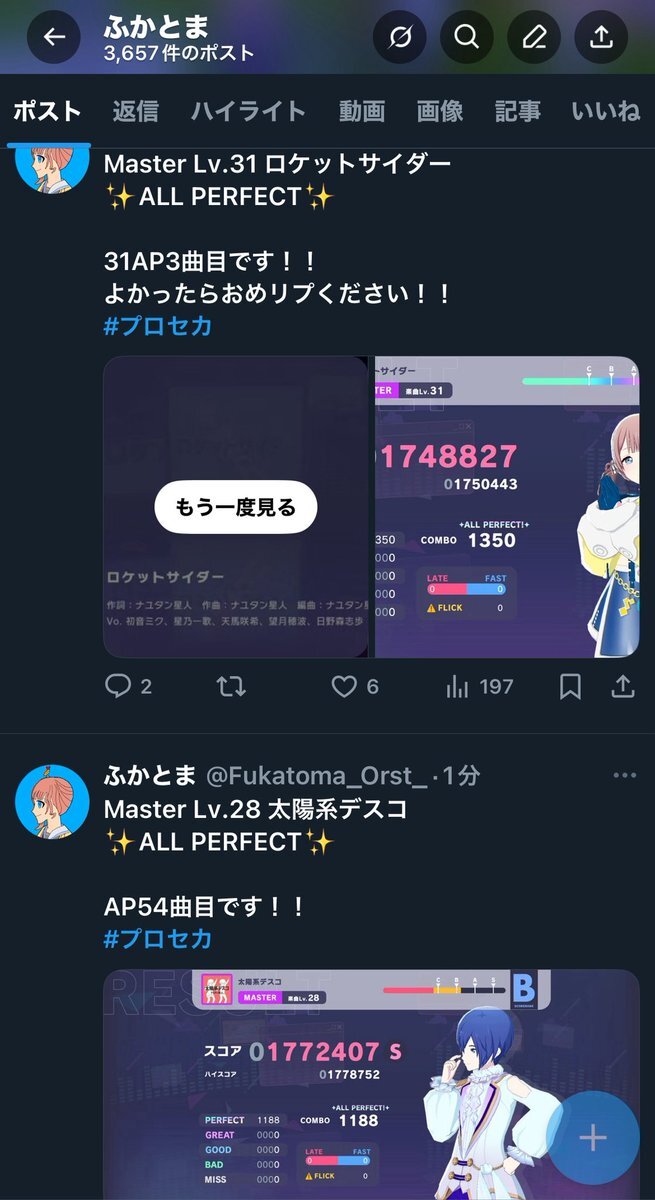View analytics showing 197 views
The height and width of the screenshot is (1200, 655).
478,686
